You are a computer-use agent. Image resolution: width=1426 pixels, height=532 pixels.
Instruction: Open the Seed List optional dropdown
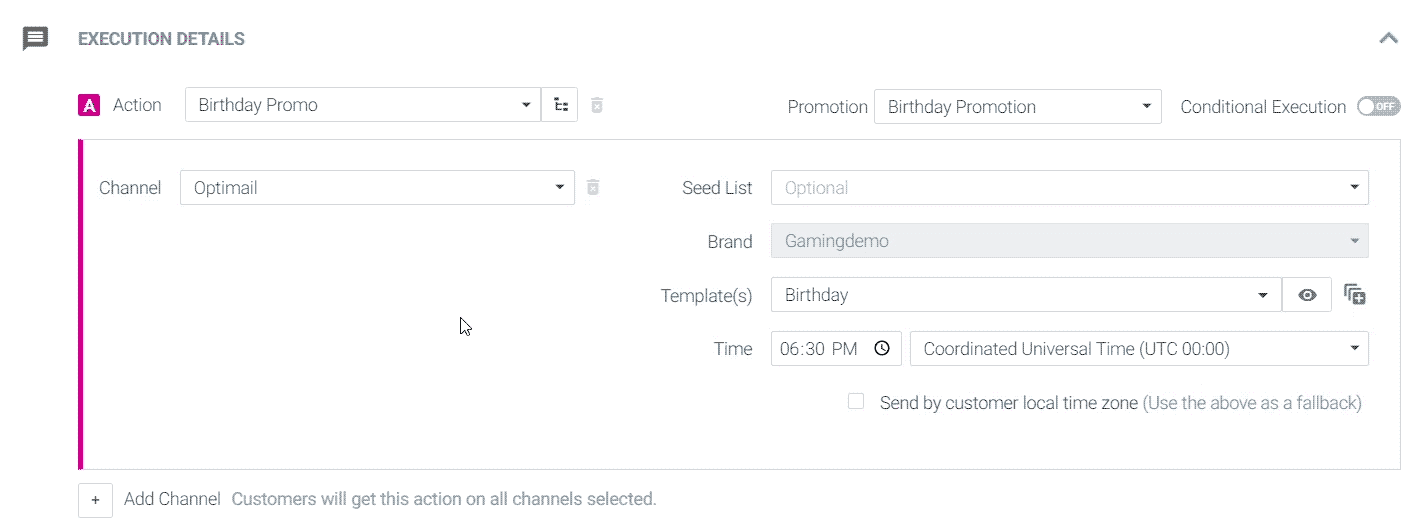tap(1069, 187)
